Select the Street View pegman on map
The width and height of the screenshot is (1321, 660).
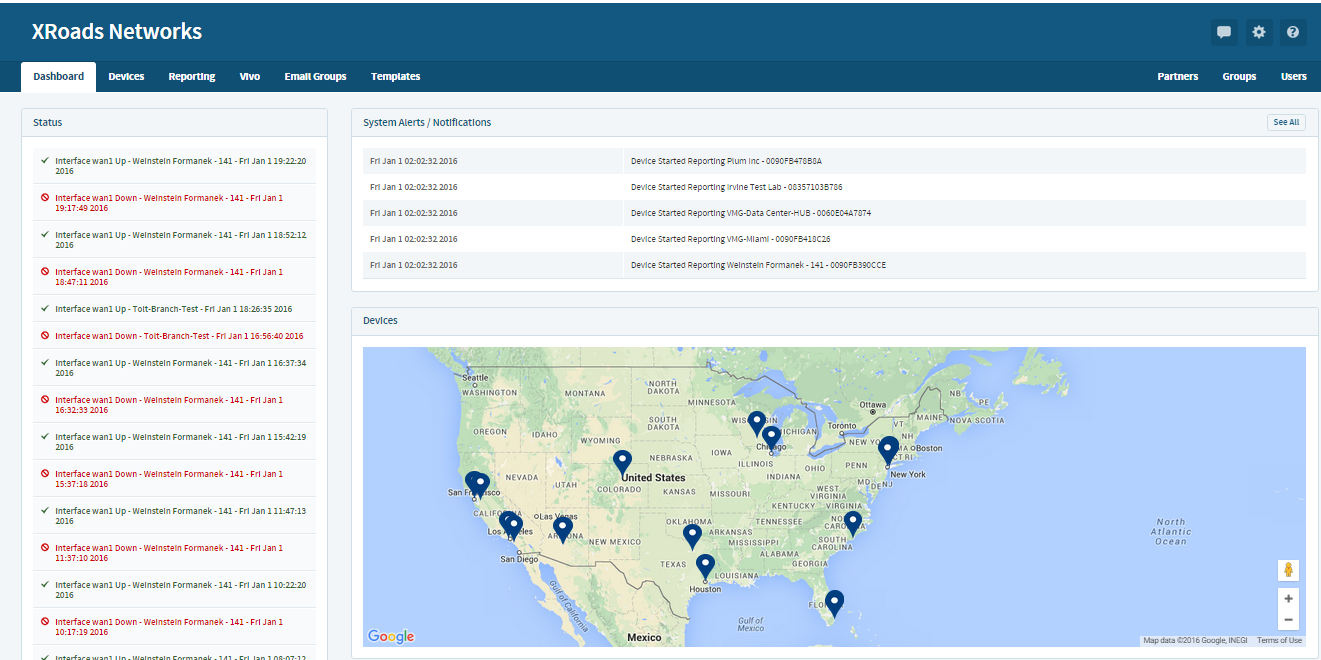point(1288,570)
